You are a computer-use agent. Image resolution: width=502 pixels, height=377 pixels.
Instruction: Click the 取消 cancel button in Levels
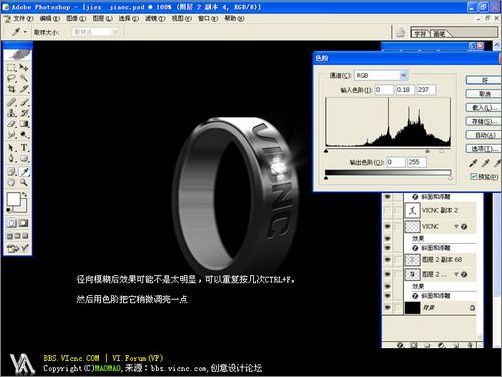coord(484,94)
